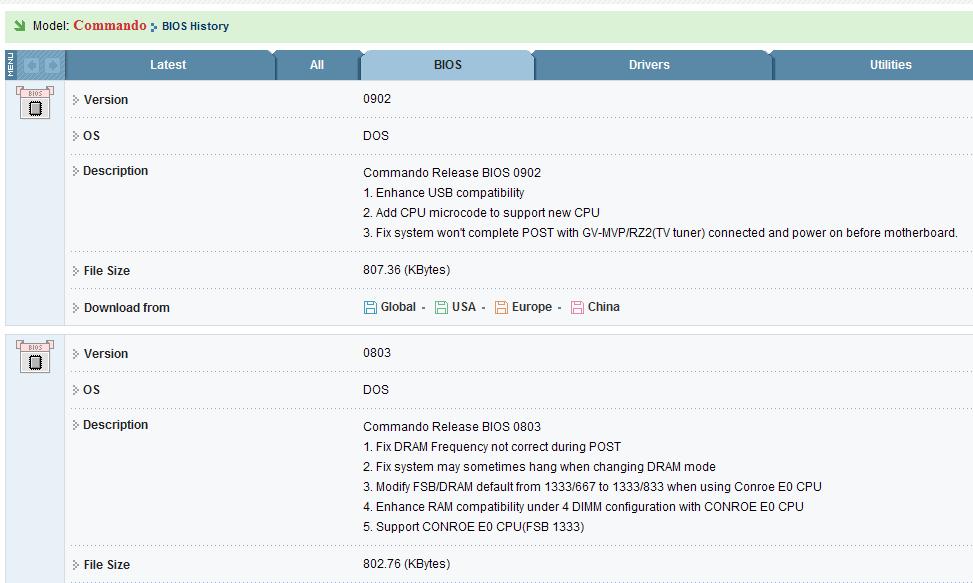
Task: Click version number 0902
Action: tap(377, 99)
